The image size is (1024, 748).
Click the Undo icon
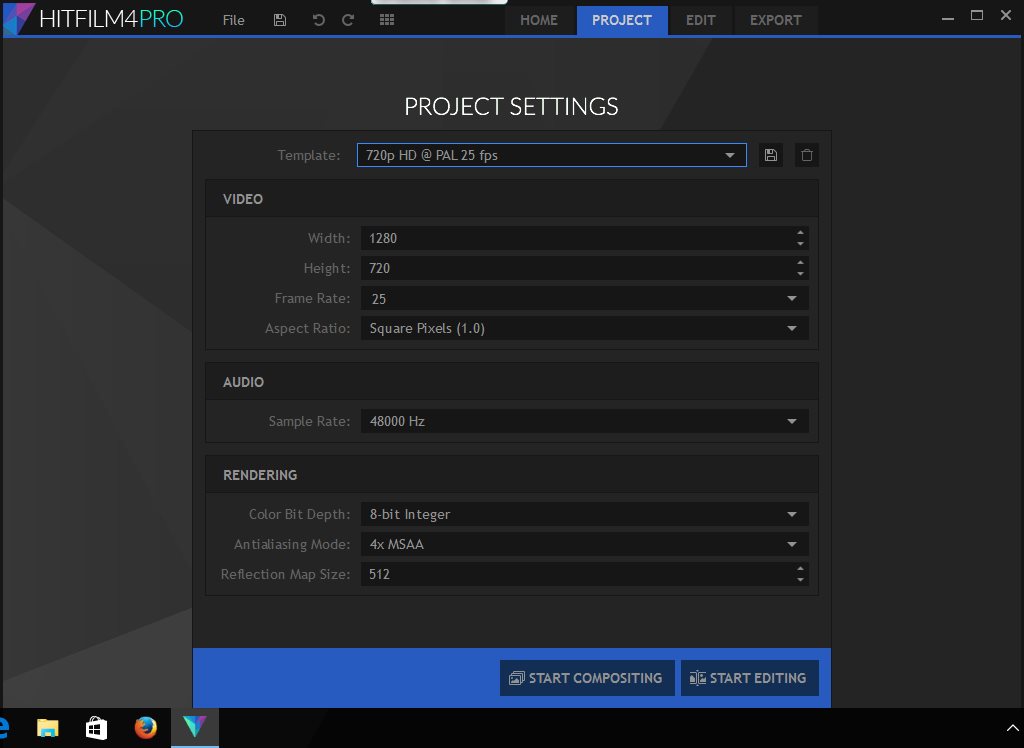click(318, 19)
